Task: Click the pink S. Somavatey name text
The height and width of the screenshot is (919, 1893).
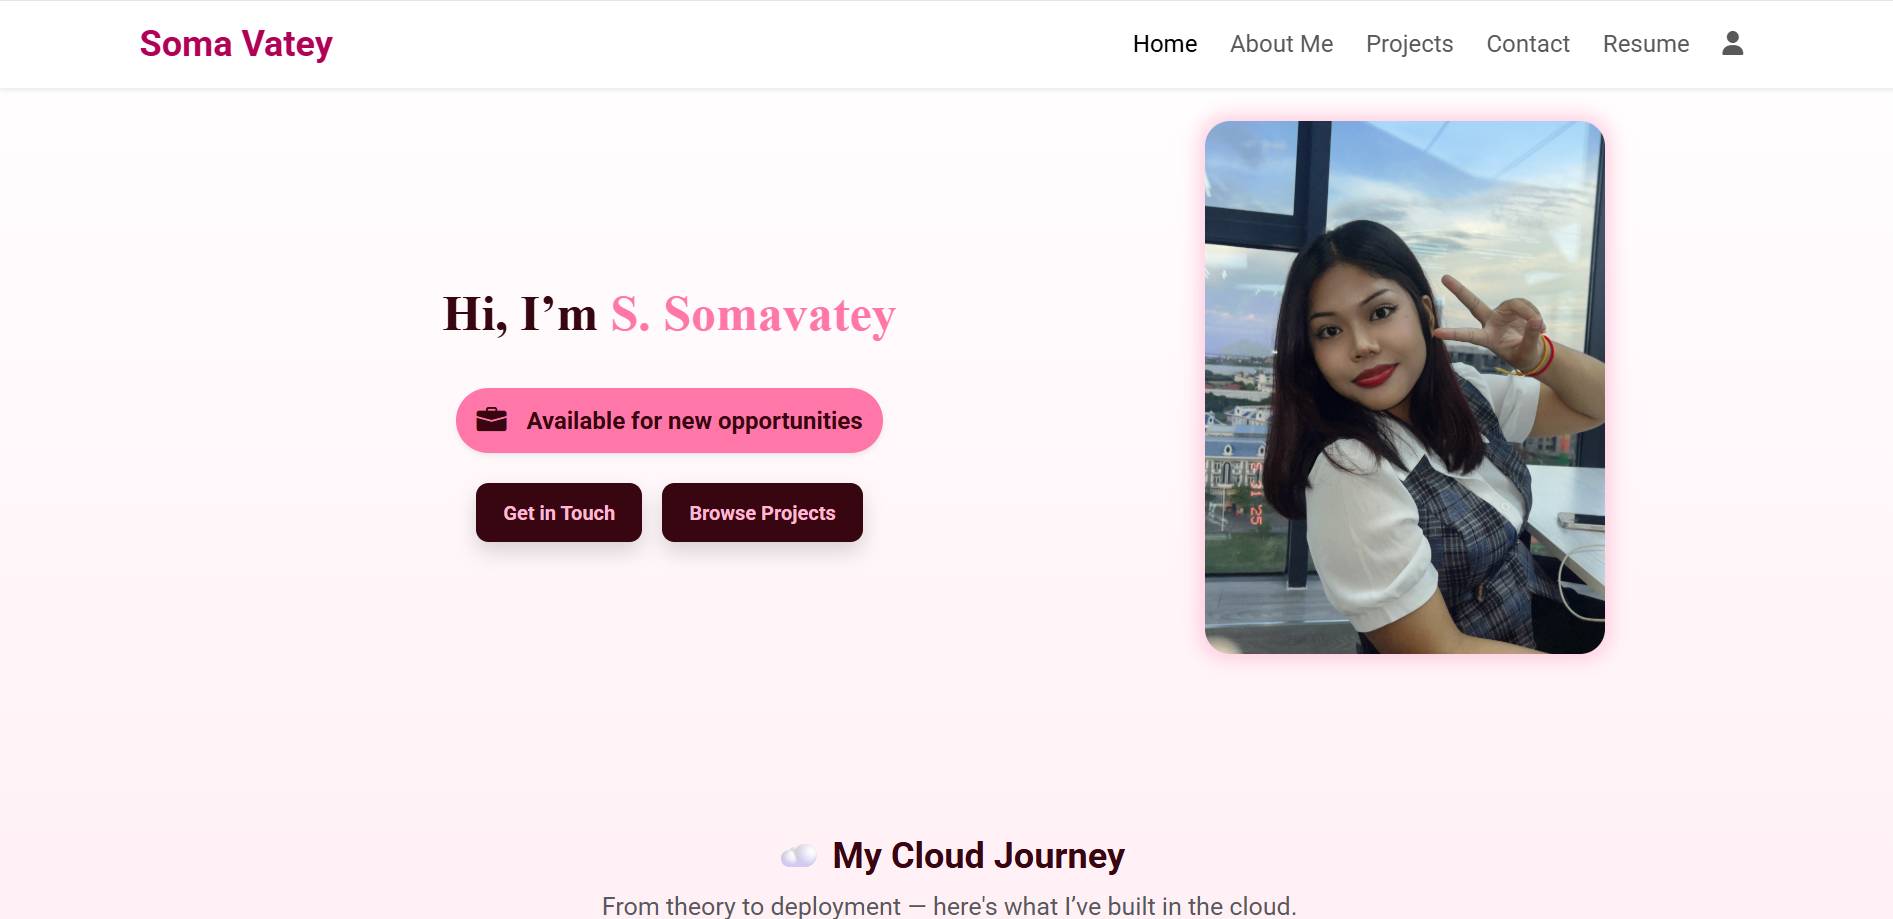Action: click(x=753, y=314)
